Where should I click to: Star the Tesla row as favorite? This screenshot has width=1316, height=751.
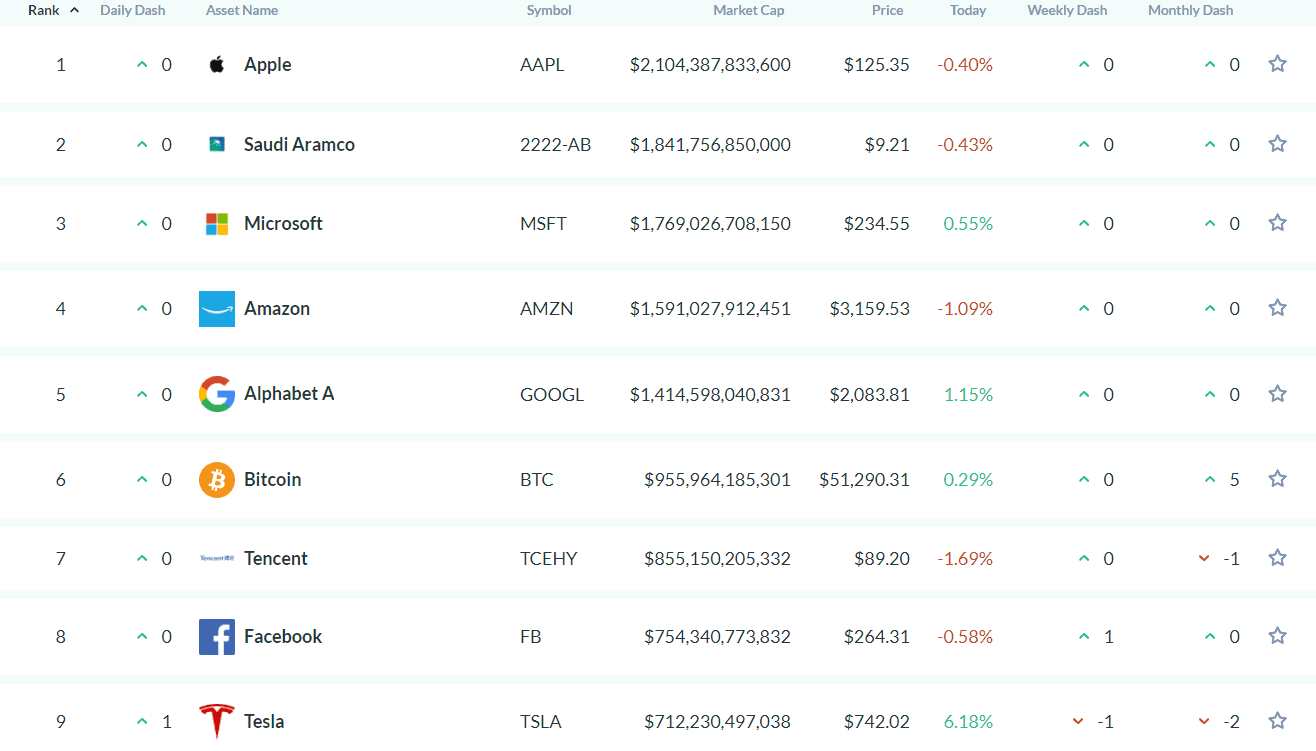(1277, 720)
